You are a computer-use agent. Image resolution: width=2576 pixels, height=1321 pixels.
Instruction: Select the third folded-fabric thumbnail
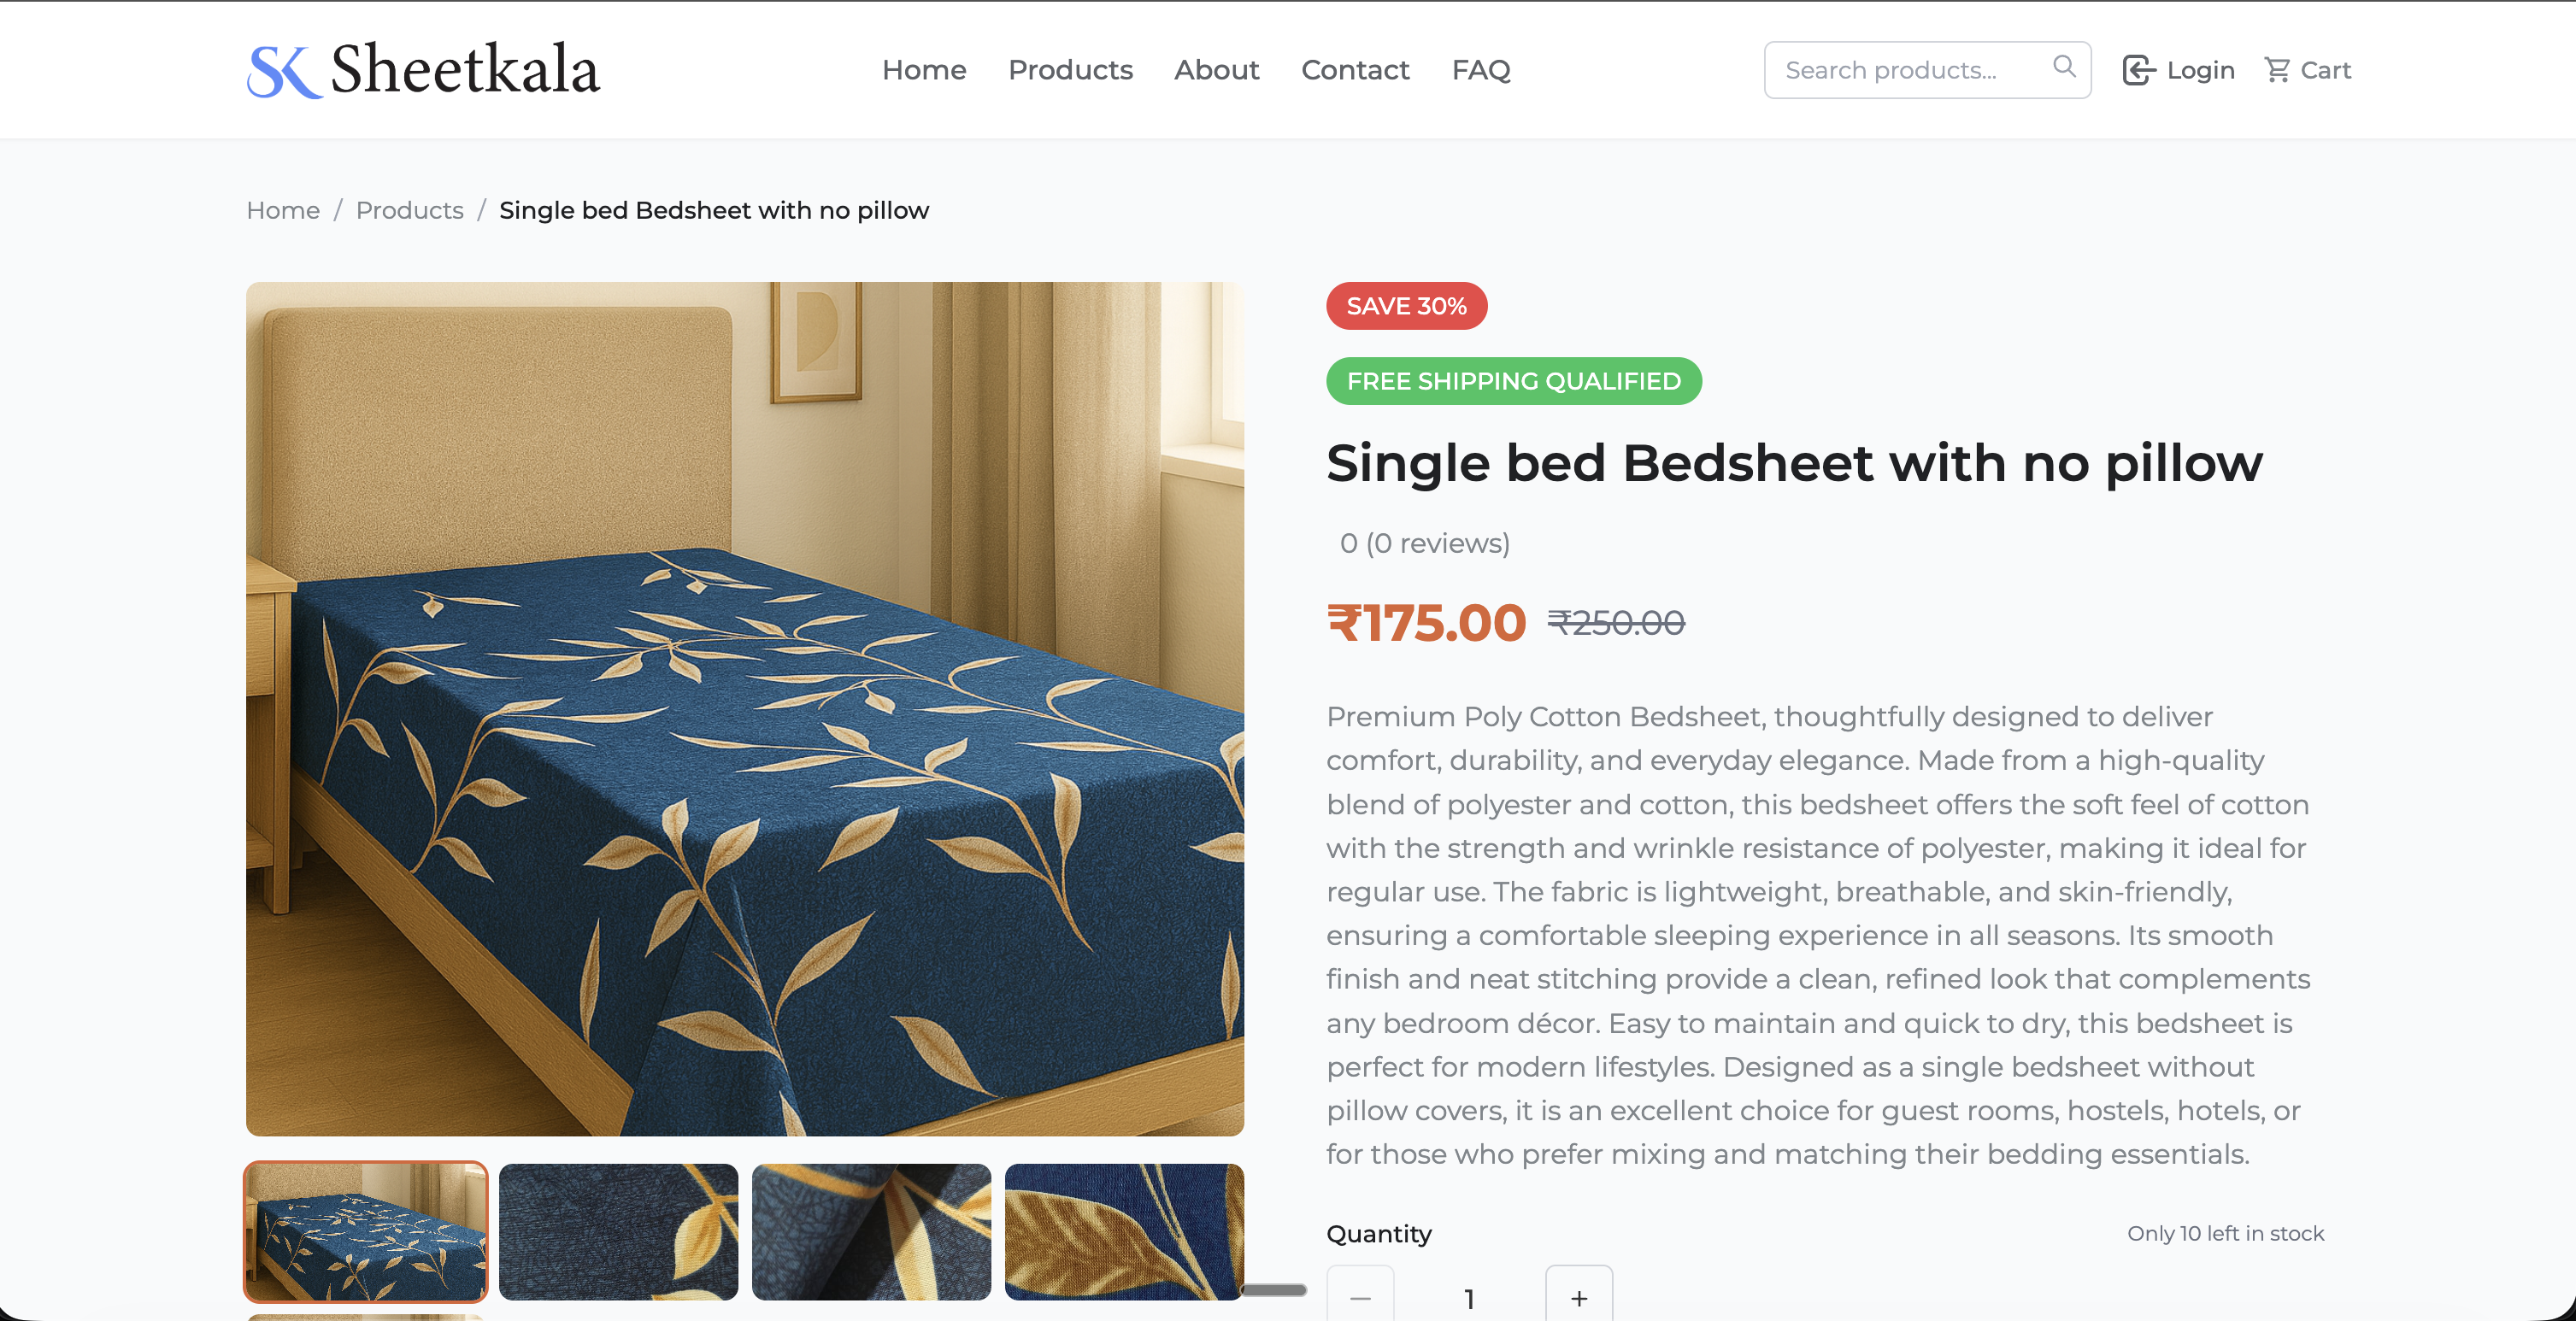[871, 1231]
